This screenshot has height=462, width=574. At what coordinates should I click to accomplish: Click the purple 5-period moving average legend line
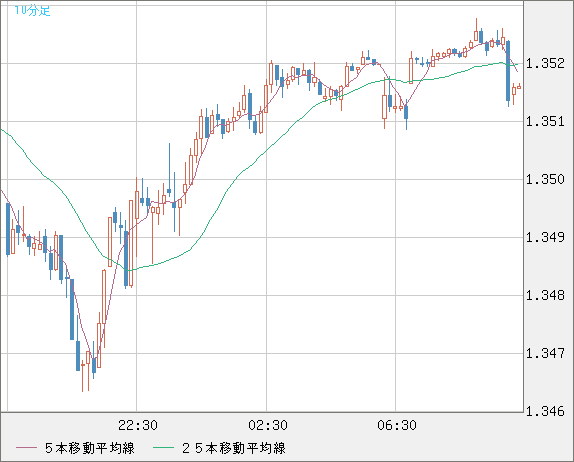[x=26, y=448]
